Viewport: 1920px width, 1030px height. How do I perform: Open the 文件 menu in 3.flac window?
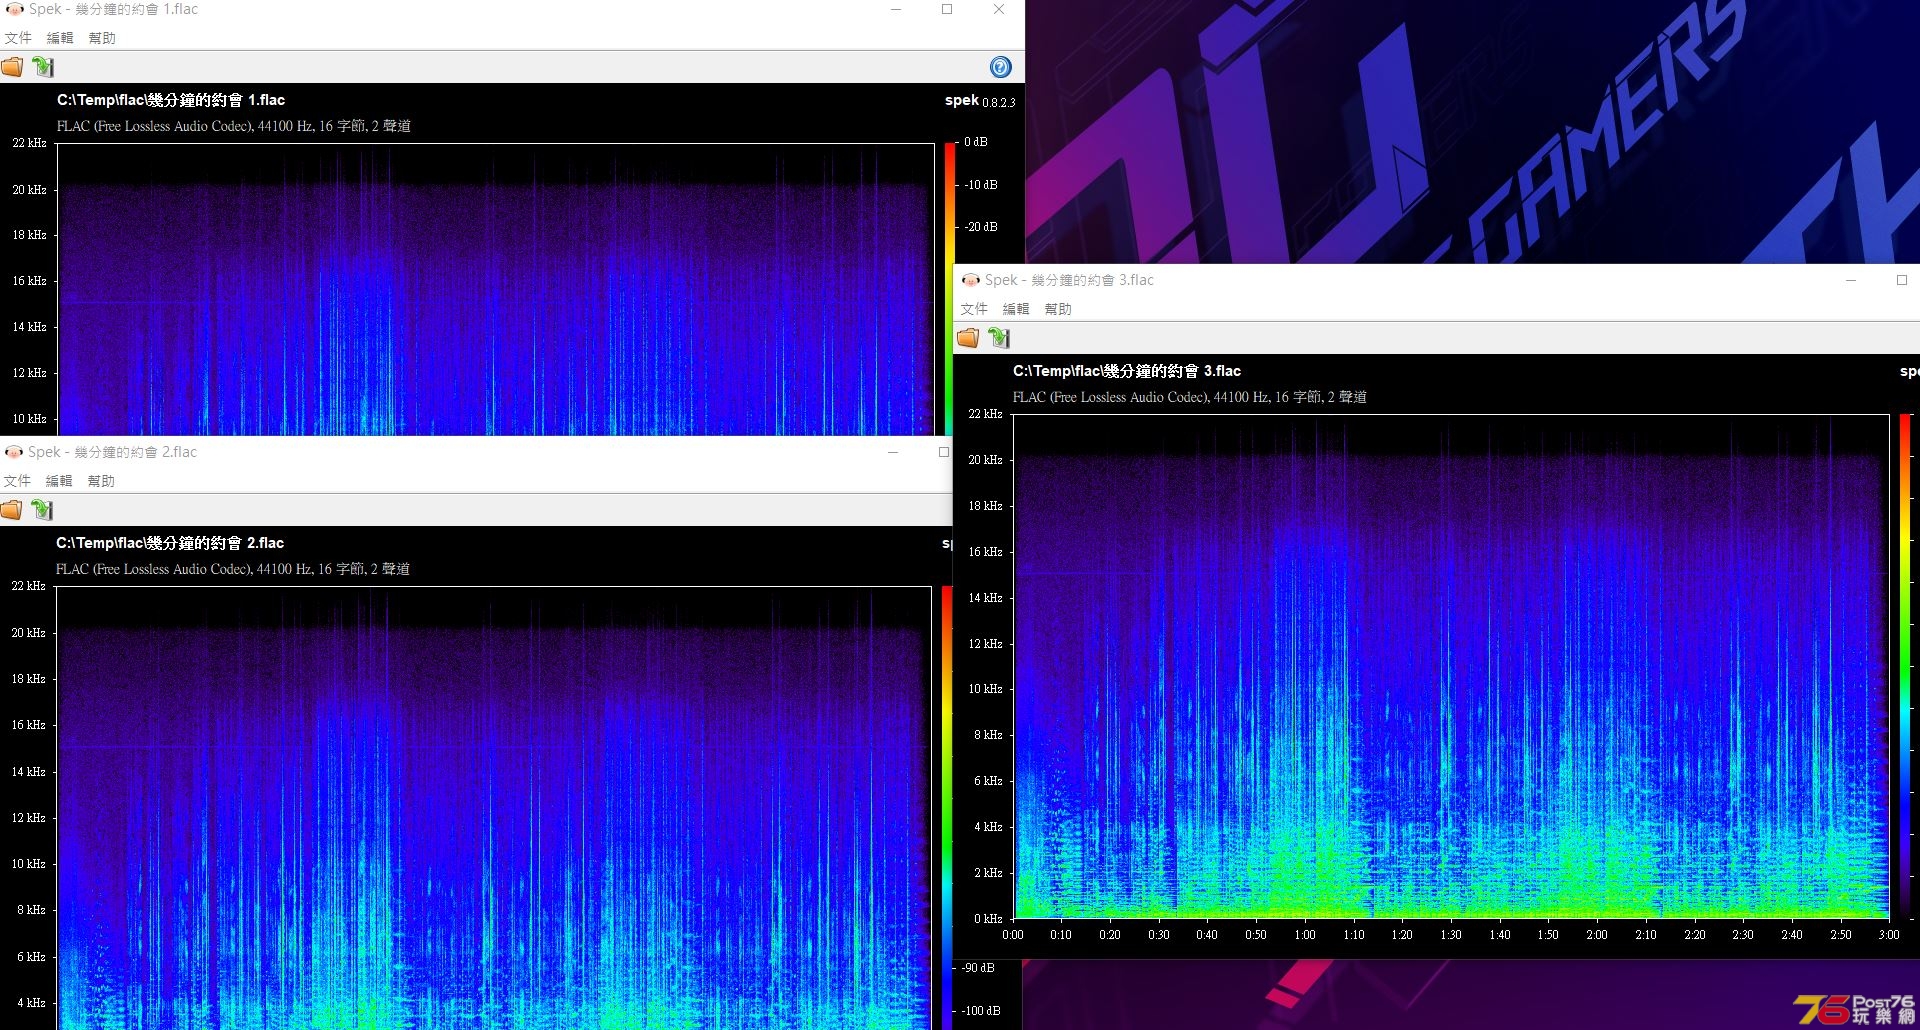click(x=974, y=309)
